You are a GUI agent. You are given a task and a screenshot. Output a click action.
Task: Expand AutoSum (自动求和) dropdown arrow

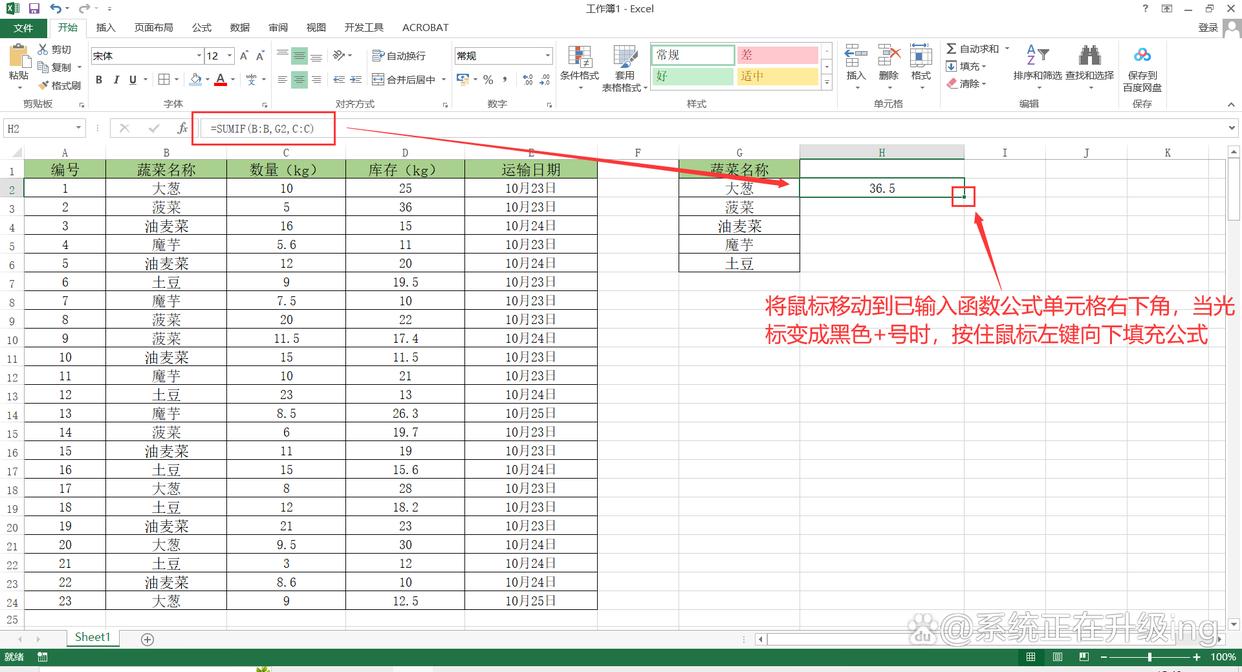pyautogui.click(x=1007, y=49)
